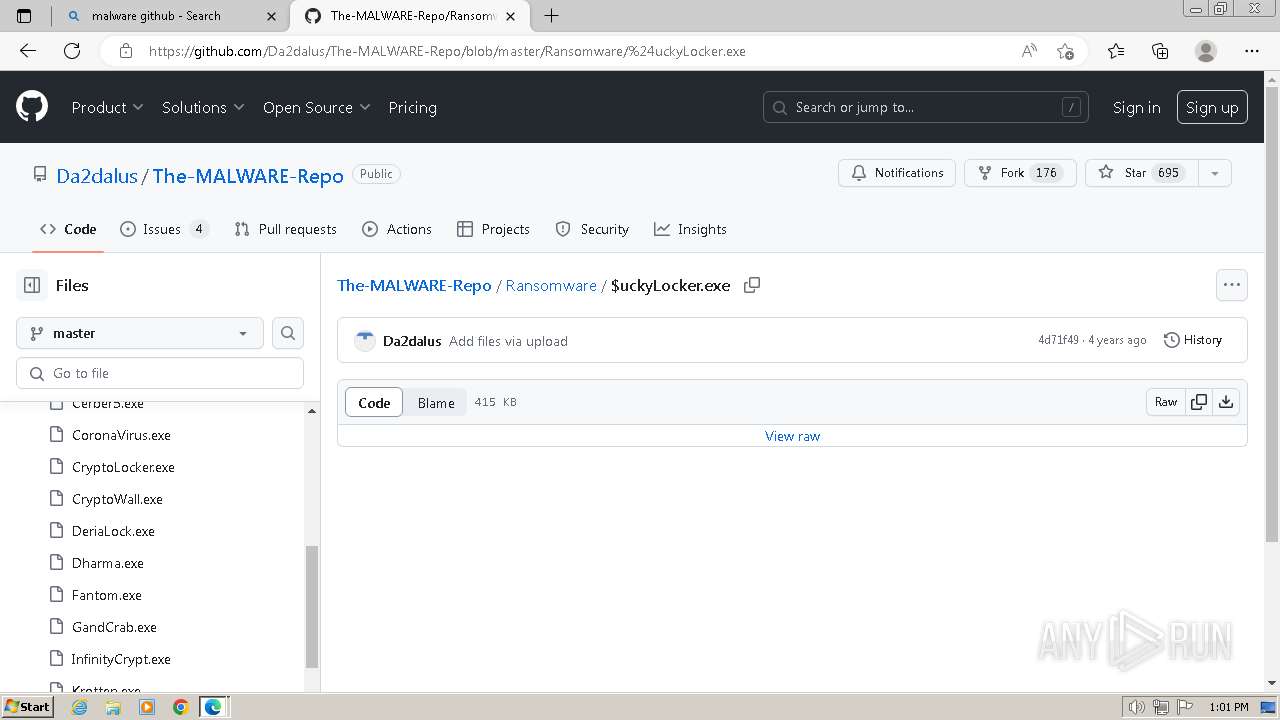Open commit 4d71f49

[1058, 340]
